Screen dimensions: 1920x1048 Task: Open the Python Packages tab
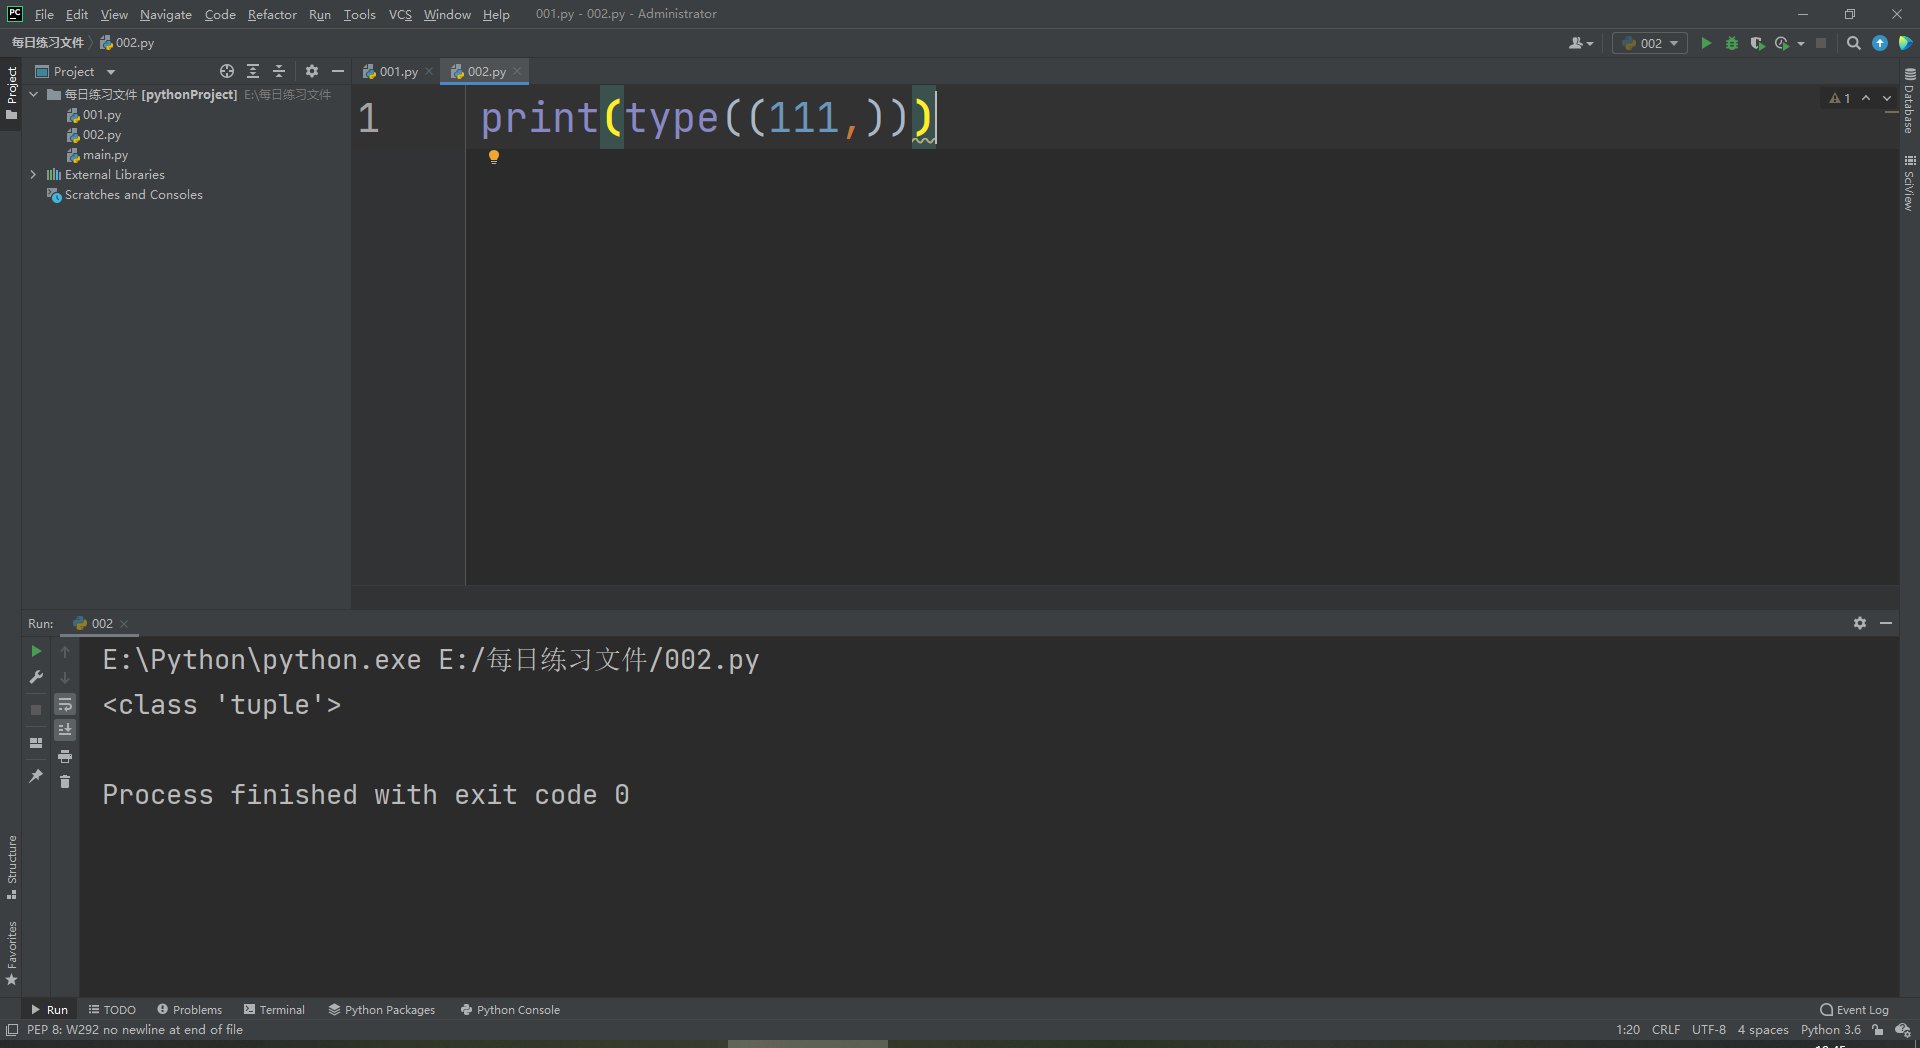point(382,1010)
